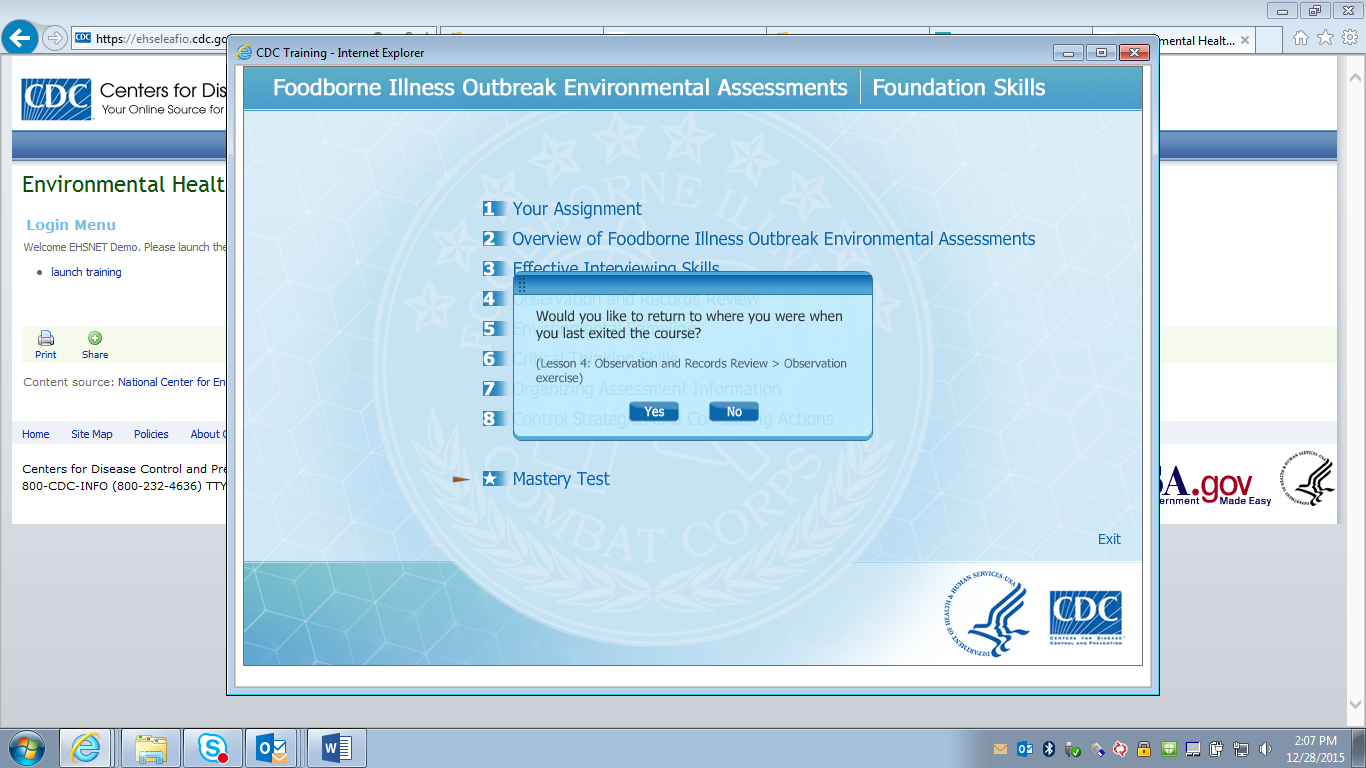Viewport: 1366px width, 768px height.
Task: Click the browser Back arrow button
Action: [x=21, y=38]
